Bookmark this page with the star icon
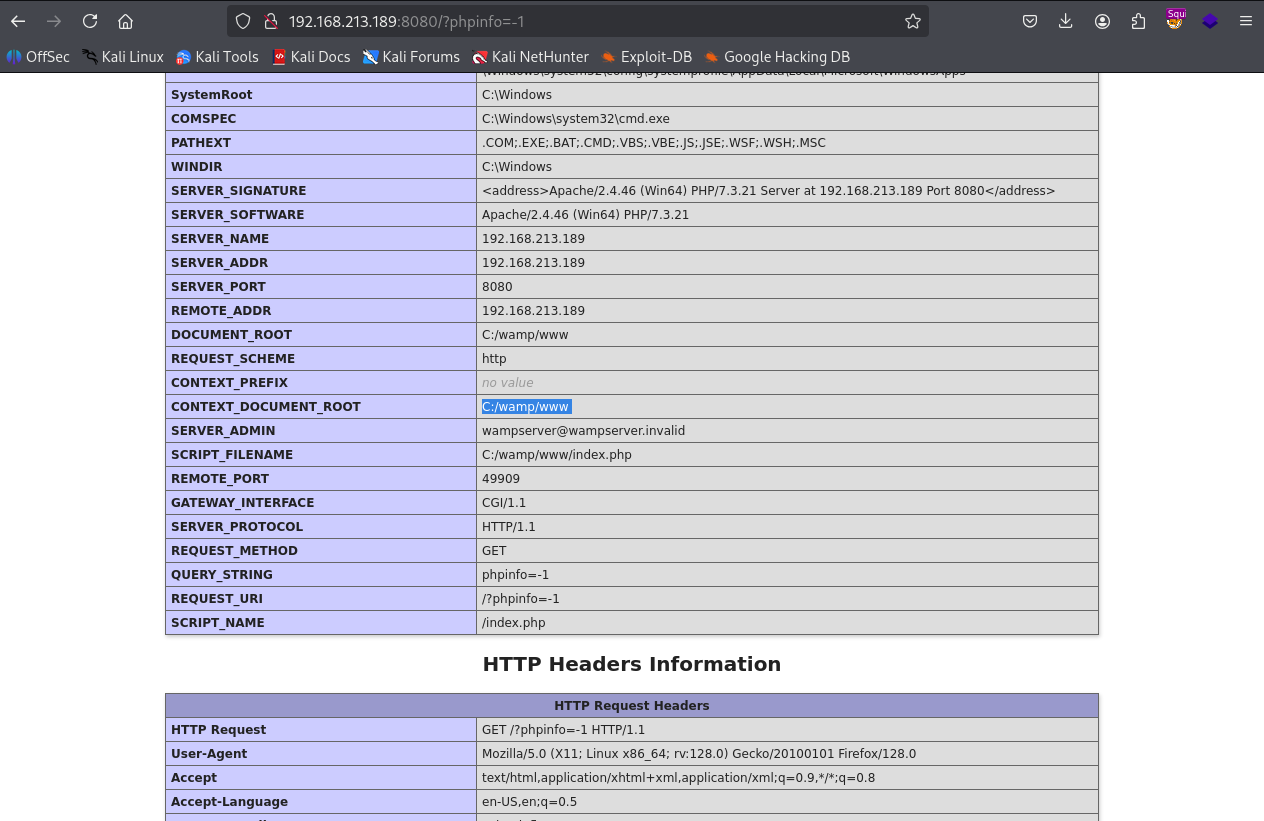The image size is (1264, 821). 912,21
